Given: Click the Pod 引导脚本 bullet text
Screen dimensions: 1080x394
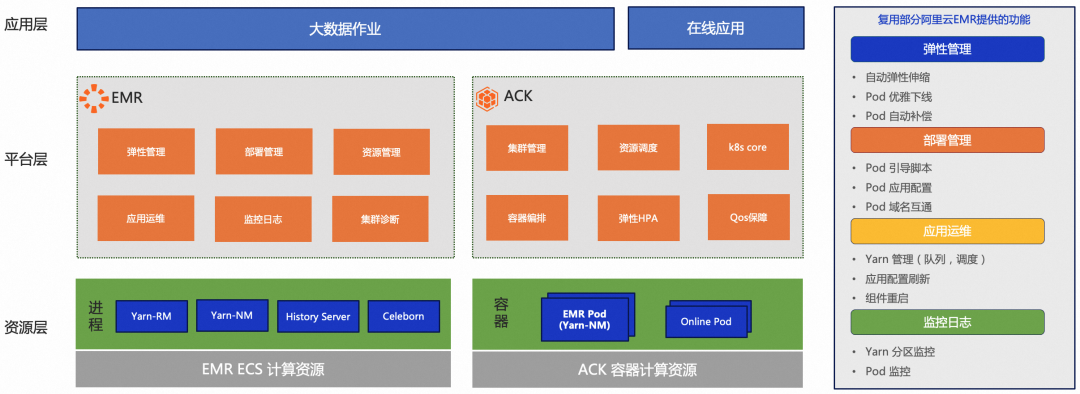Looking at the screenshot, I should click(x=899, y=168).
